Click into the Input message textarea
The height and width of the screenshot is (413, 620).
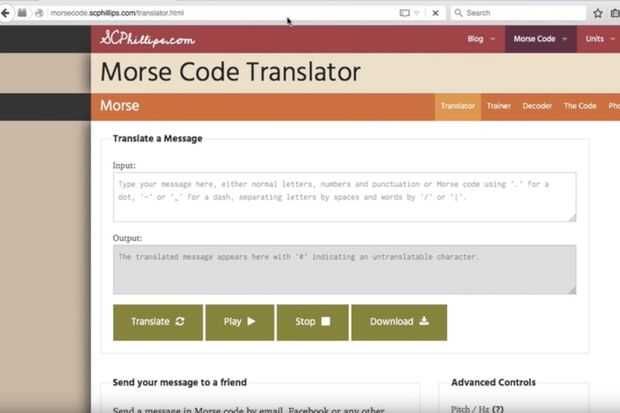tap(344, 197)
